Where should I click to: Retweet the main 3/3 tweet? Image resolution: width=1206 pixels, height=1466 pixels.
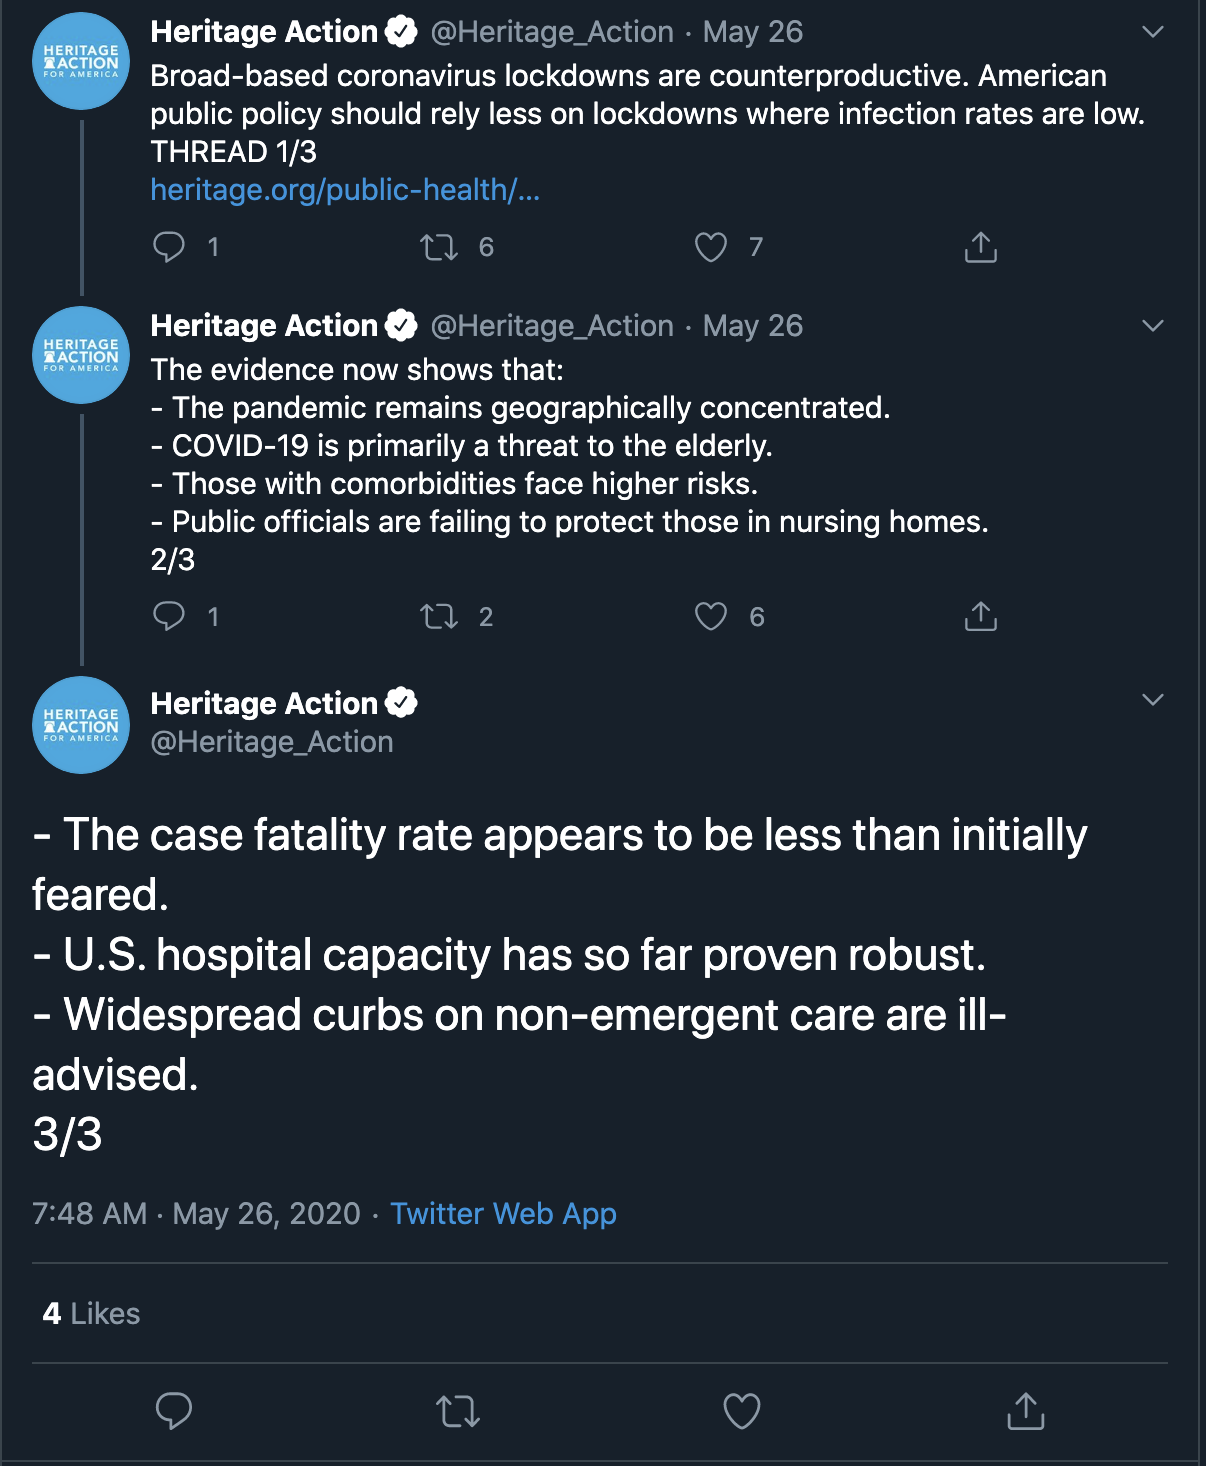click(458, 1411)
